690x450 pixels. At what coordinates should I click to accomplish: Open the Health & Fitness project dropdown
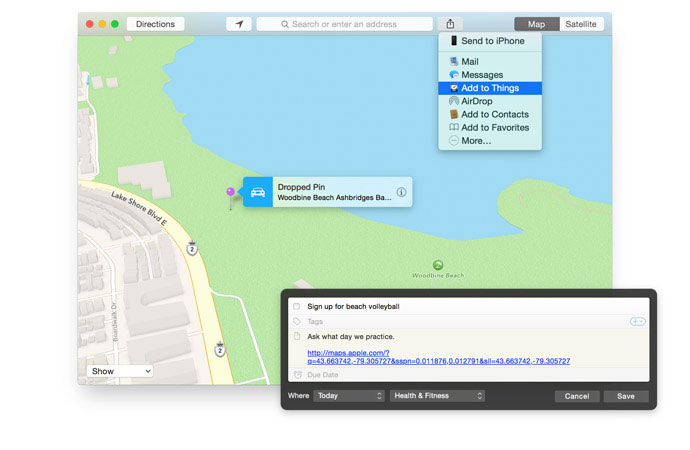coord(437,396)
